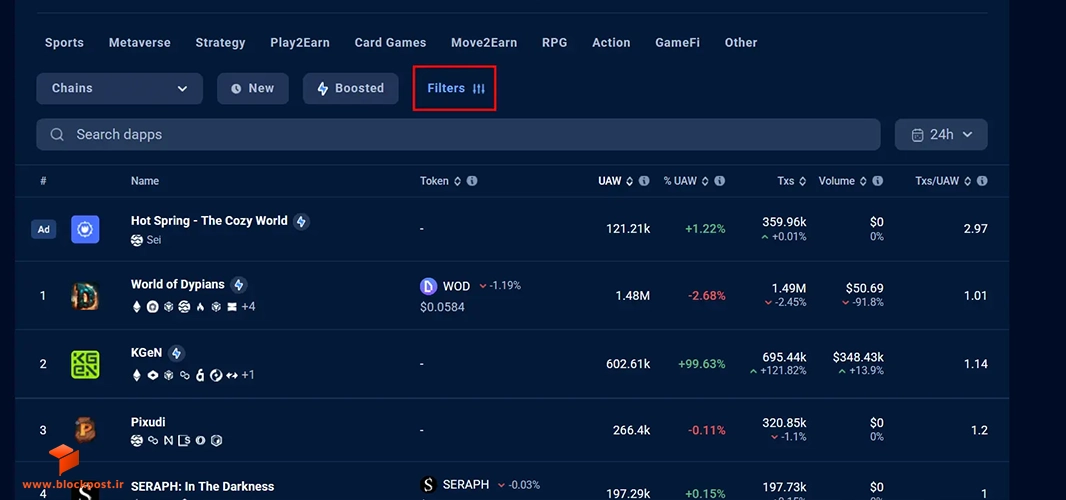Click the 1.48M UAW value

(x=633, y=296)
